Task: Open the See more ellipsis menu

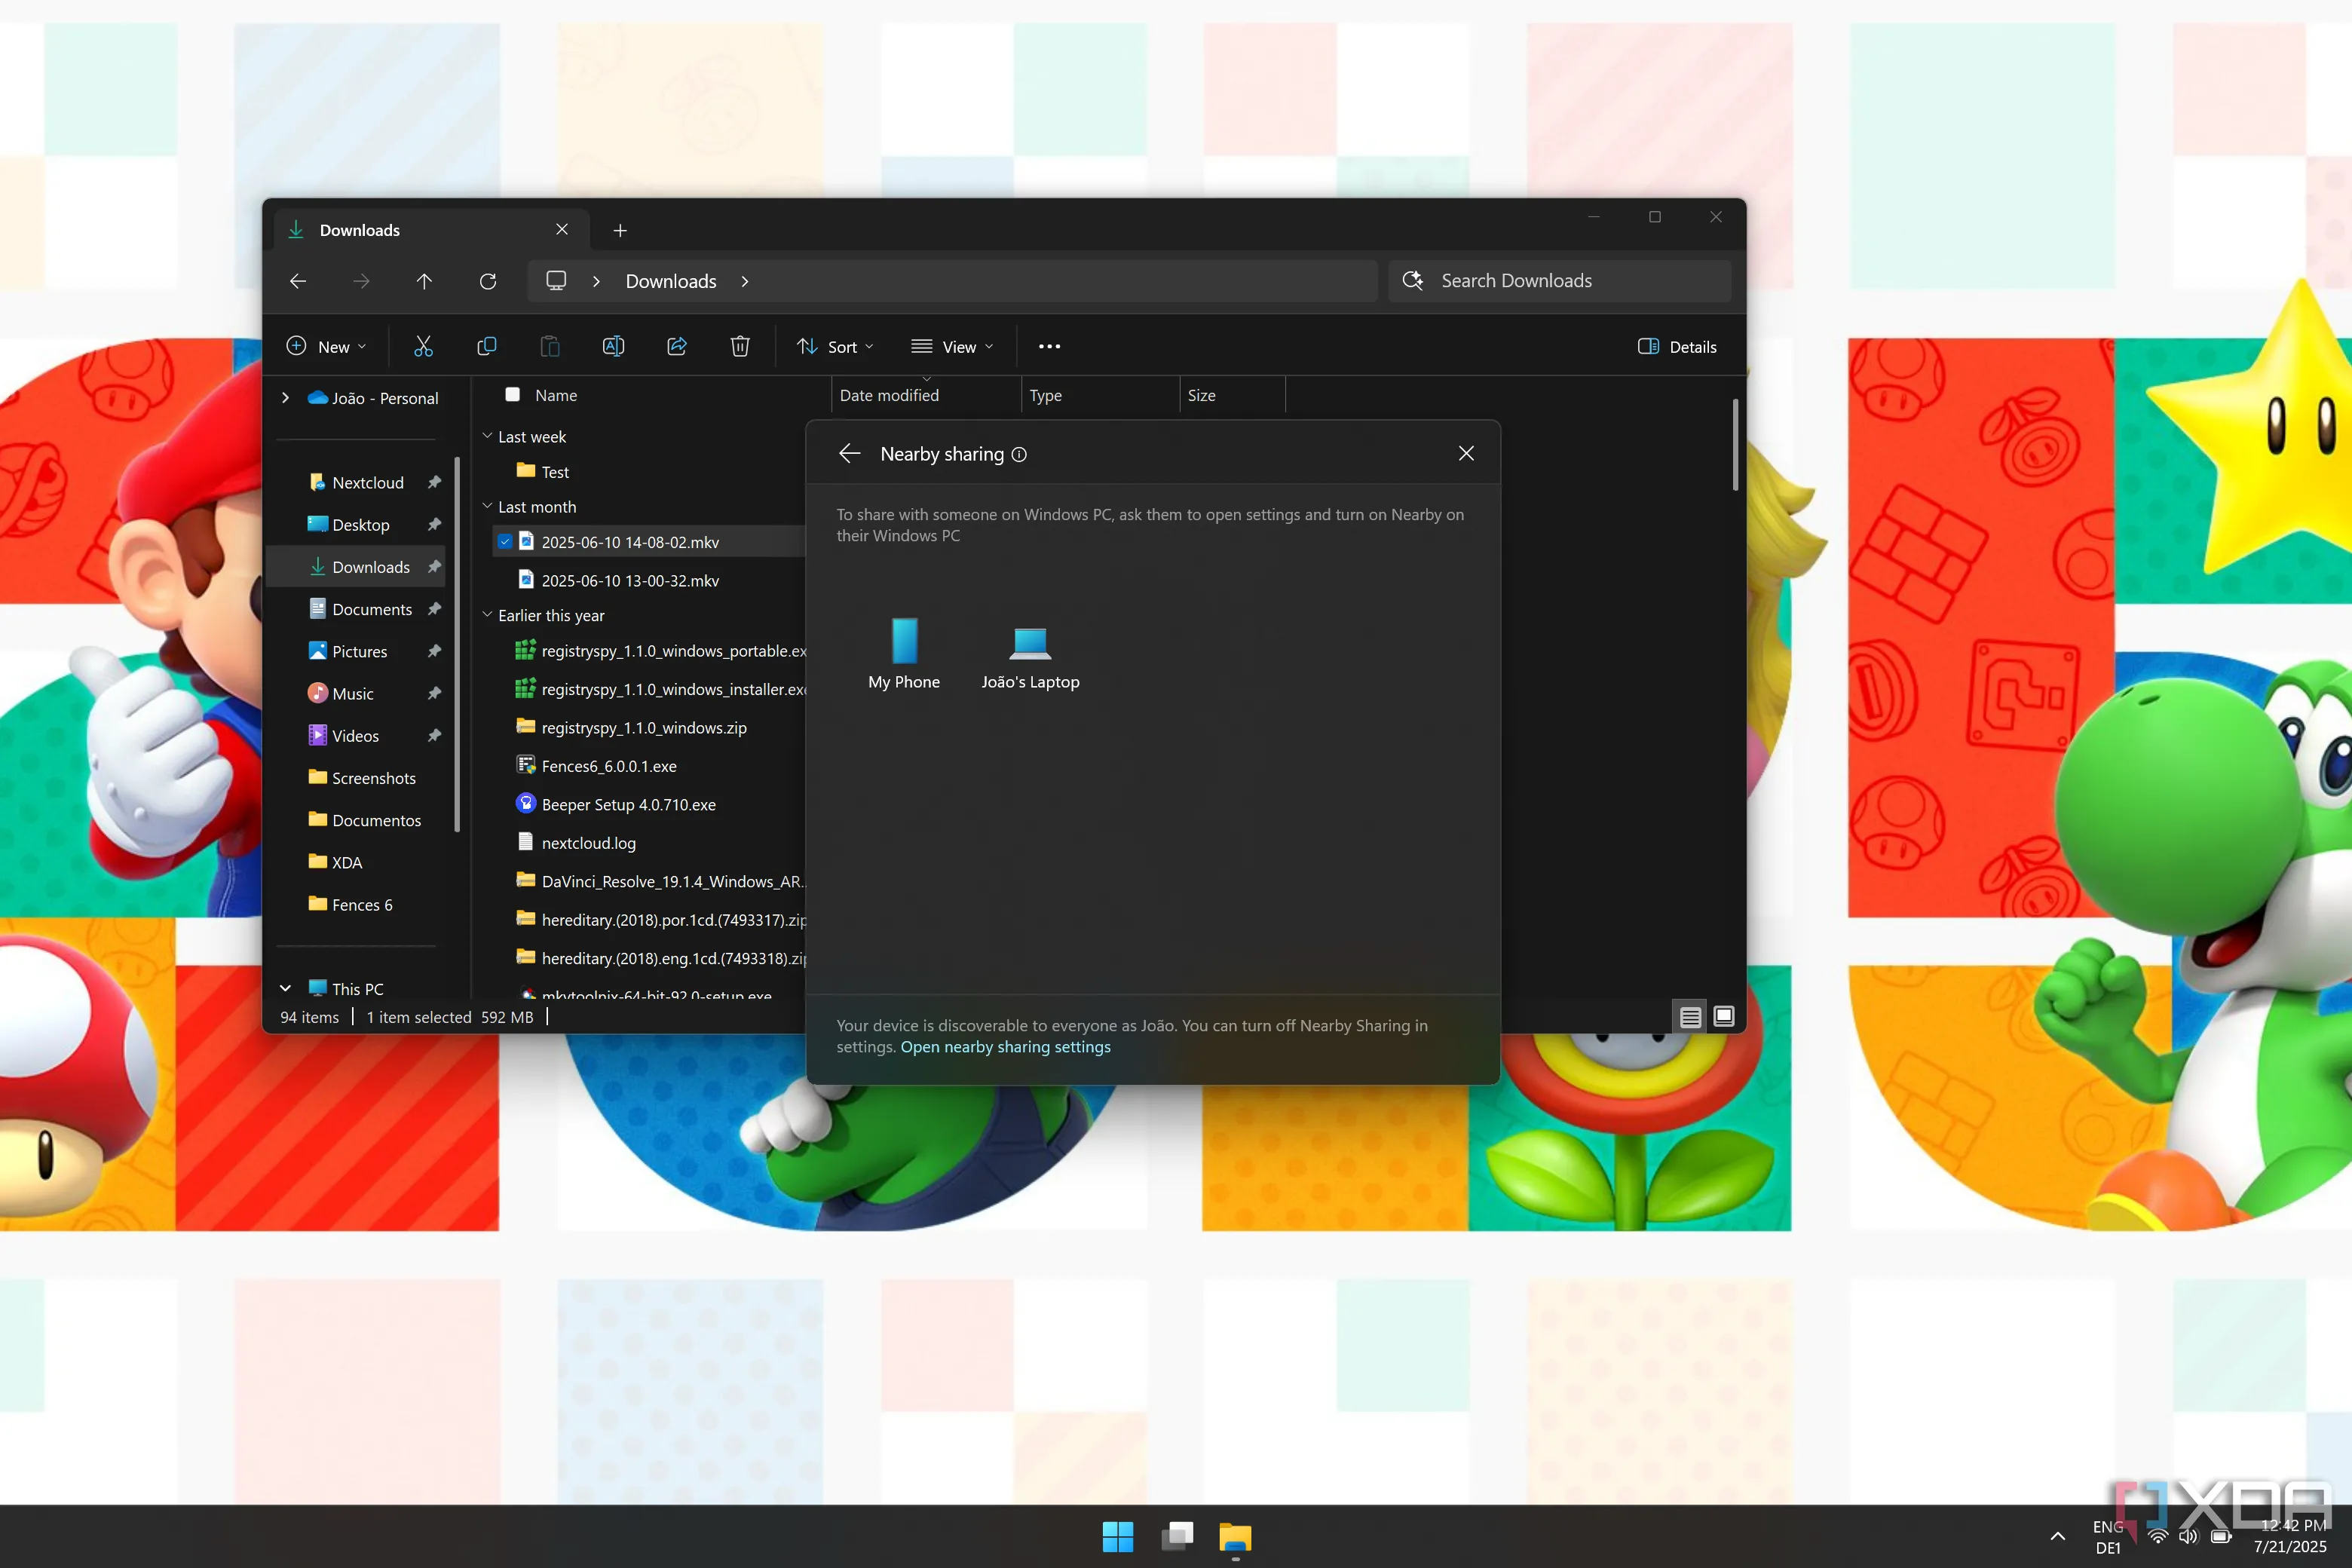Action: click(1049, 346)
